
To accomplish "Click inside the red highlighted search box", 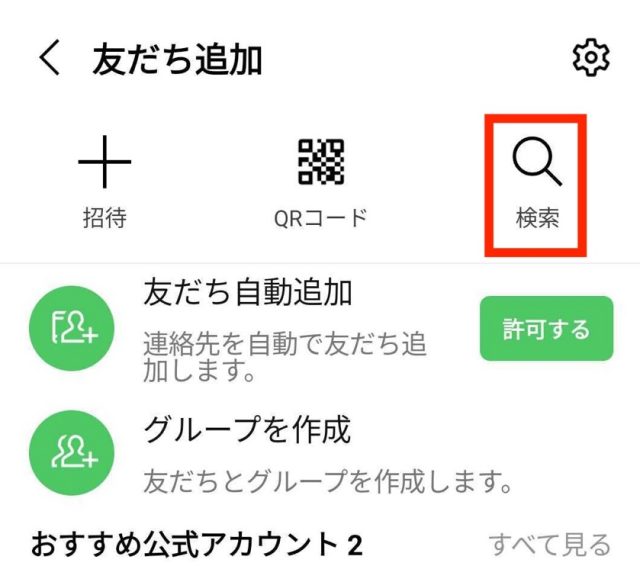I will 536,186.
